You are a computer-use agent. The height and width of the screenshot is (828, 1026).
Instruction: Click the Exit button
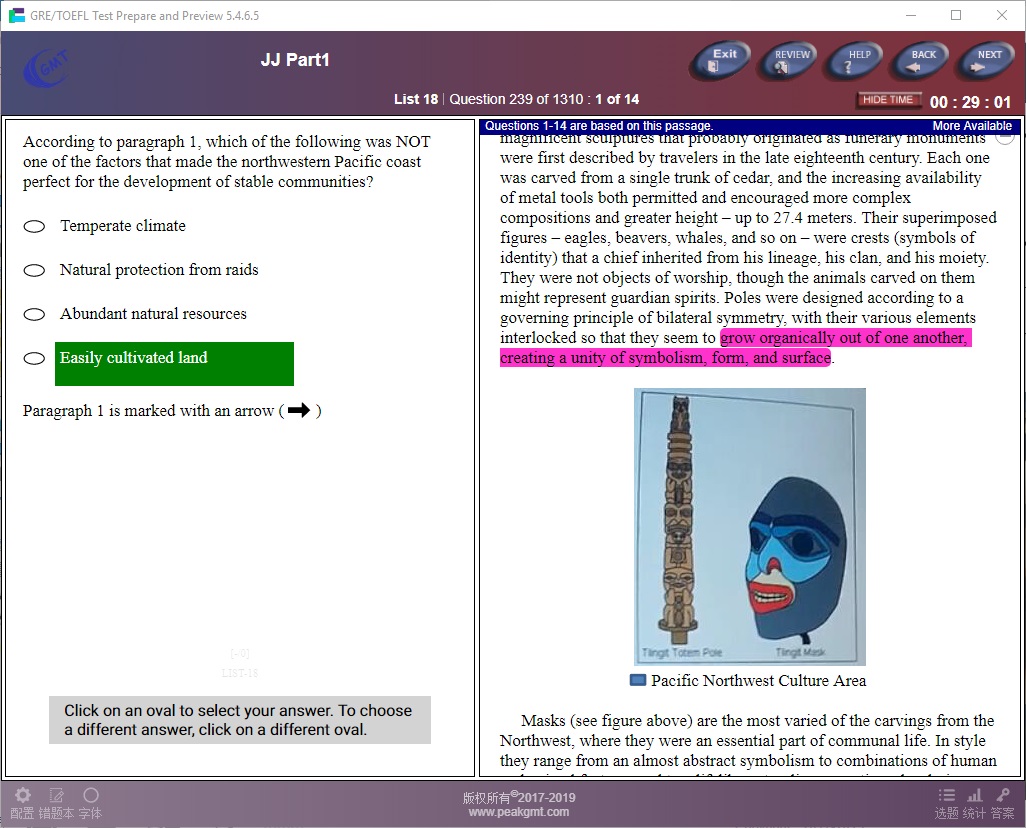point(720,60)
